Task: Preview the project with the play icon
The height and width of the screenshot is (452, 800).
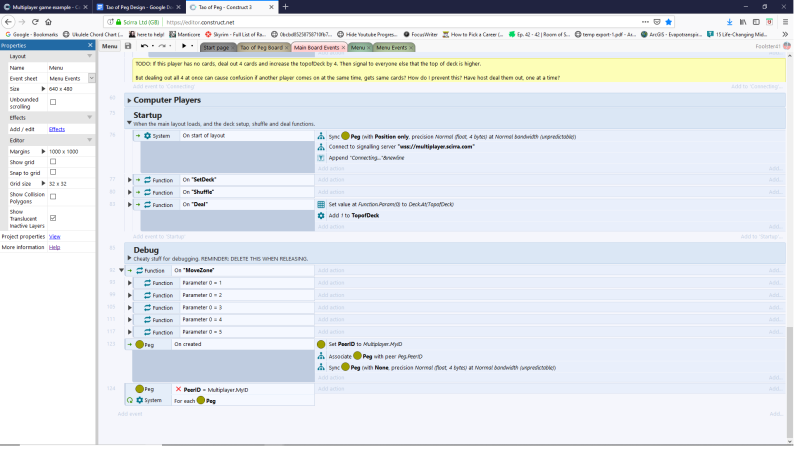Action: (x=184, y=46)
